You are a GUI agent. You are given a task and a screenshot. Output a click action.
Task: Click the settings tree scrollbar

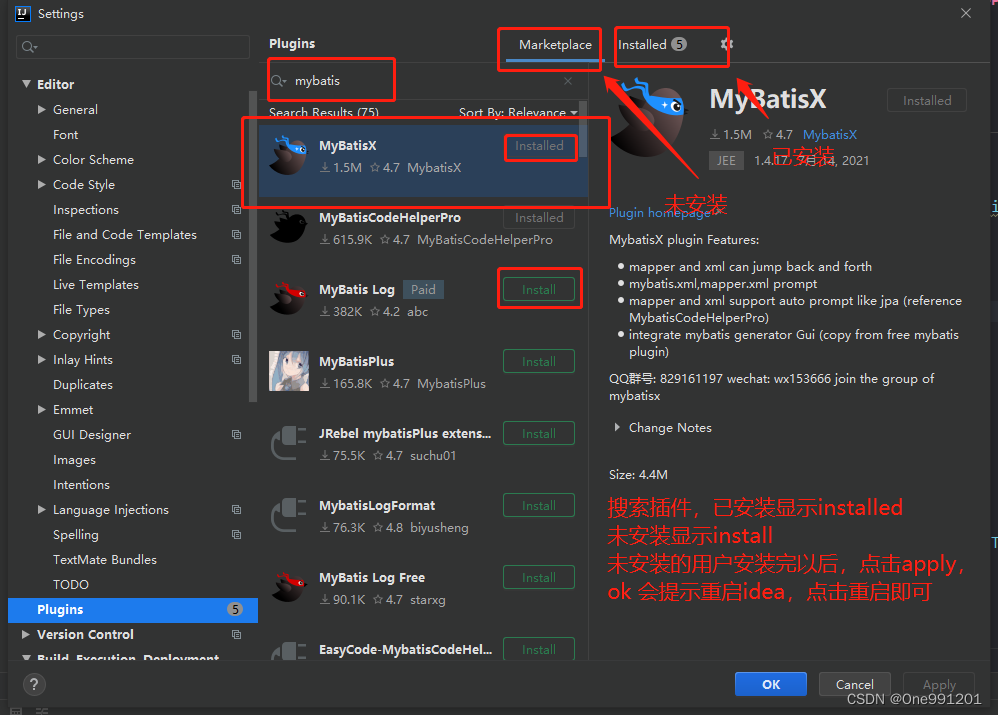click(x=253, y=247)
